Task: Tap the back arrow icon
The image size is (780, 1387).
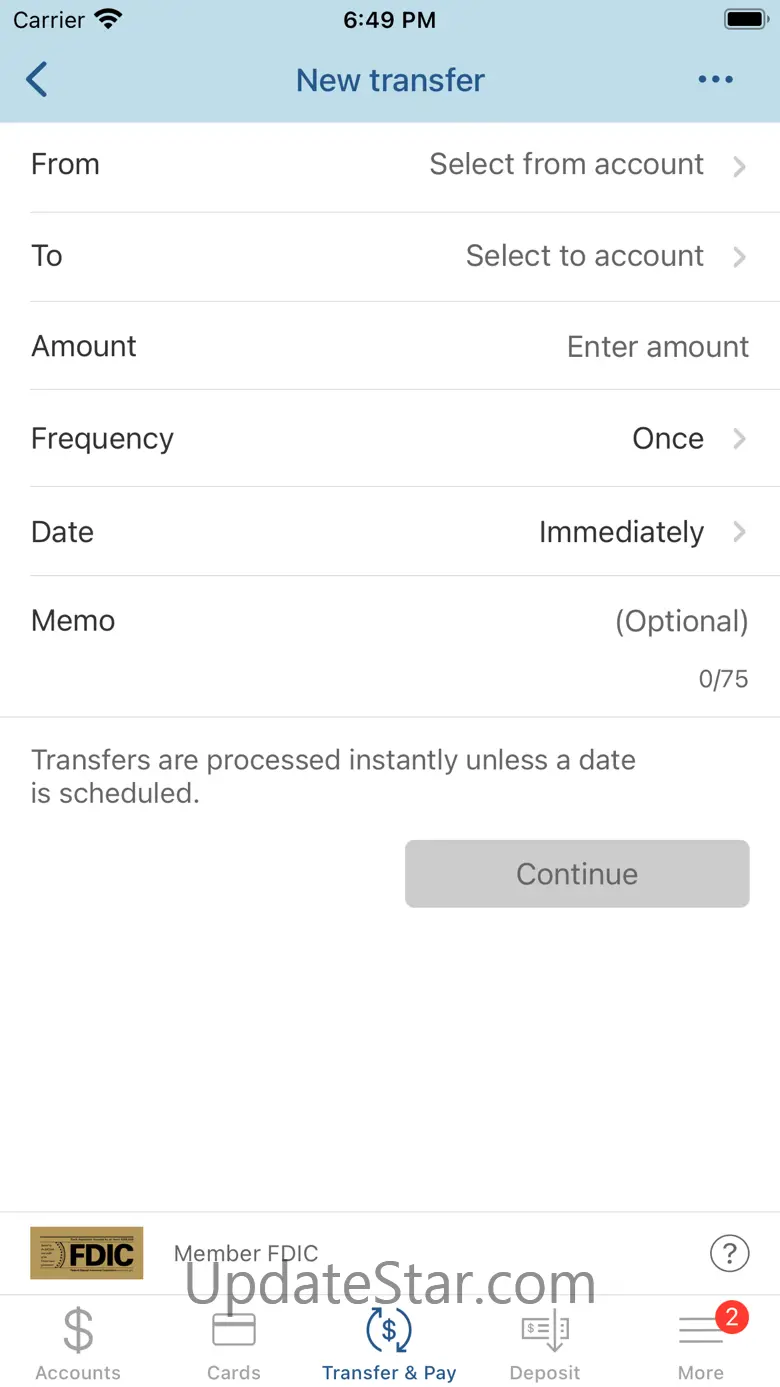Action: tap(37, 80)
